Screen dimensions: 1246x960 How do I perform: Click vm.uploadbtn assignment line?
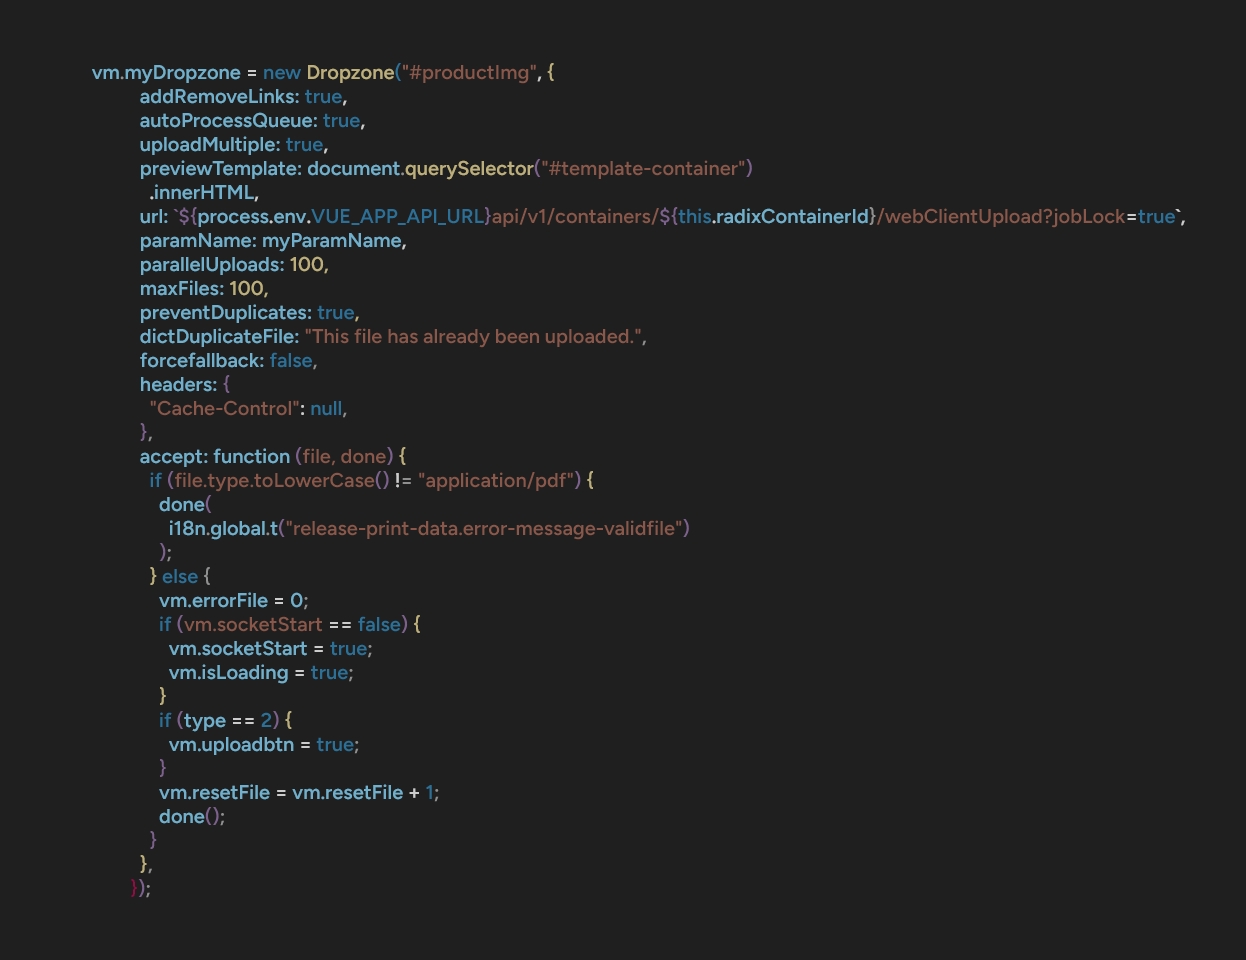263,745
